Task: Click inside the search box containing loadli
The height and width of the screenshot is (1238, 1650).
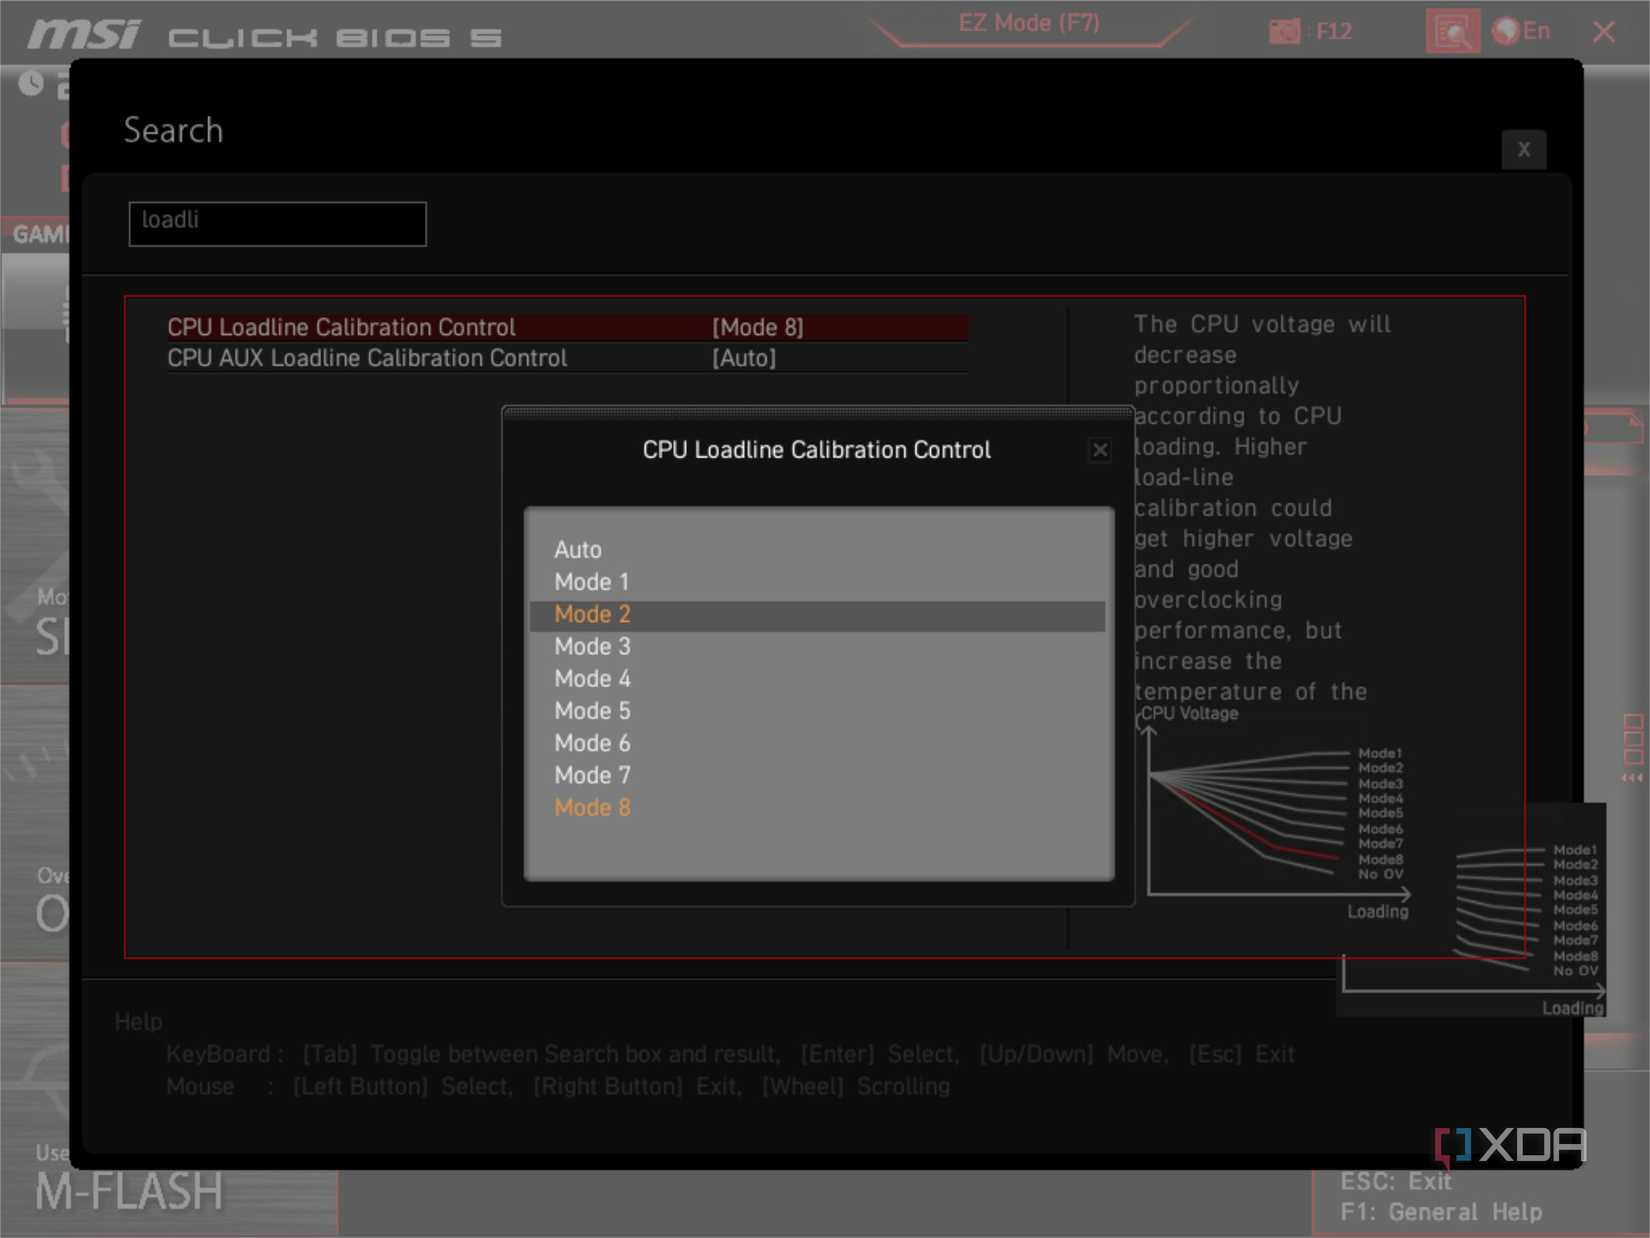Action: [x=277, y=223]
